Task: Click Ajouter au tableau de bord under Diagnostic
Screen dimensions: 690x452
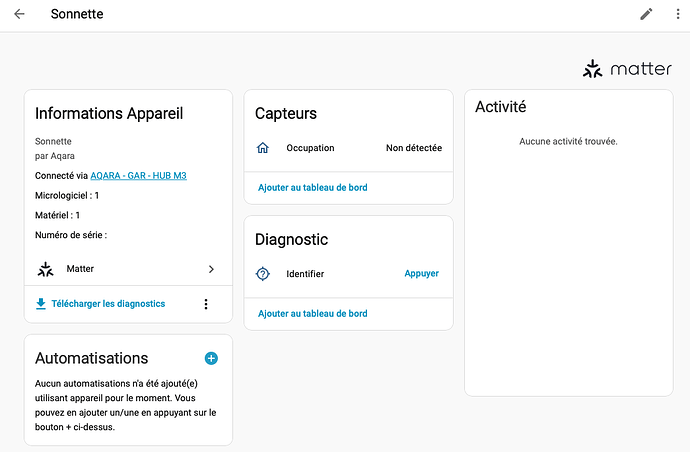Action: click(x=312, y=314)
